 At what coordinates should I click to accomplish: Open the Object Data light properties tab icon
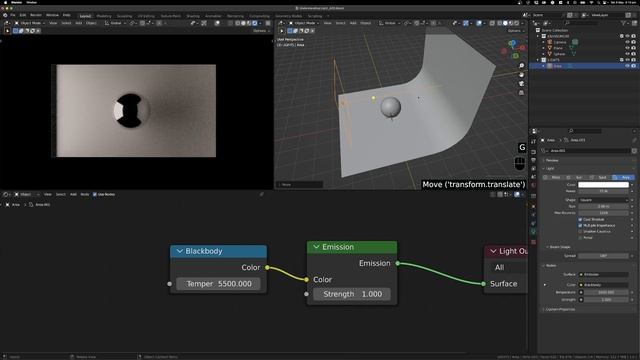[533, 232]
